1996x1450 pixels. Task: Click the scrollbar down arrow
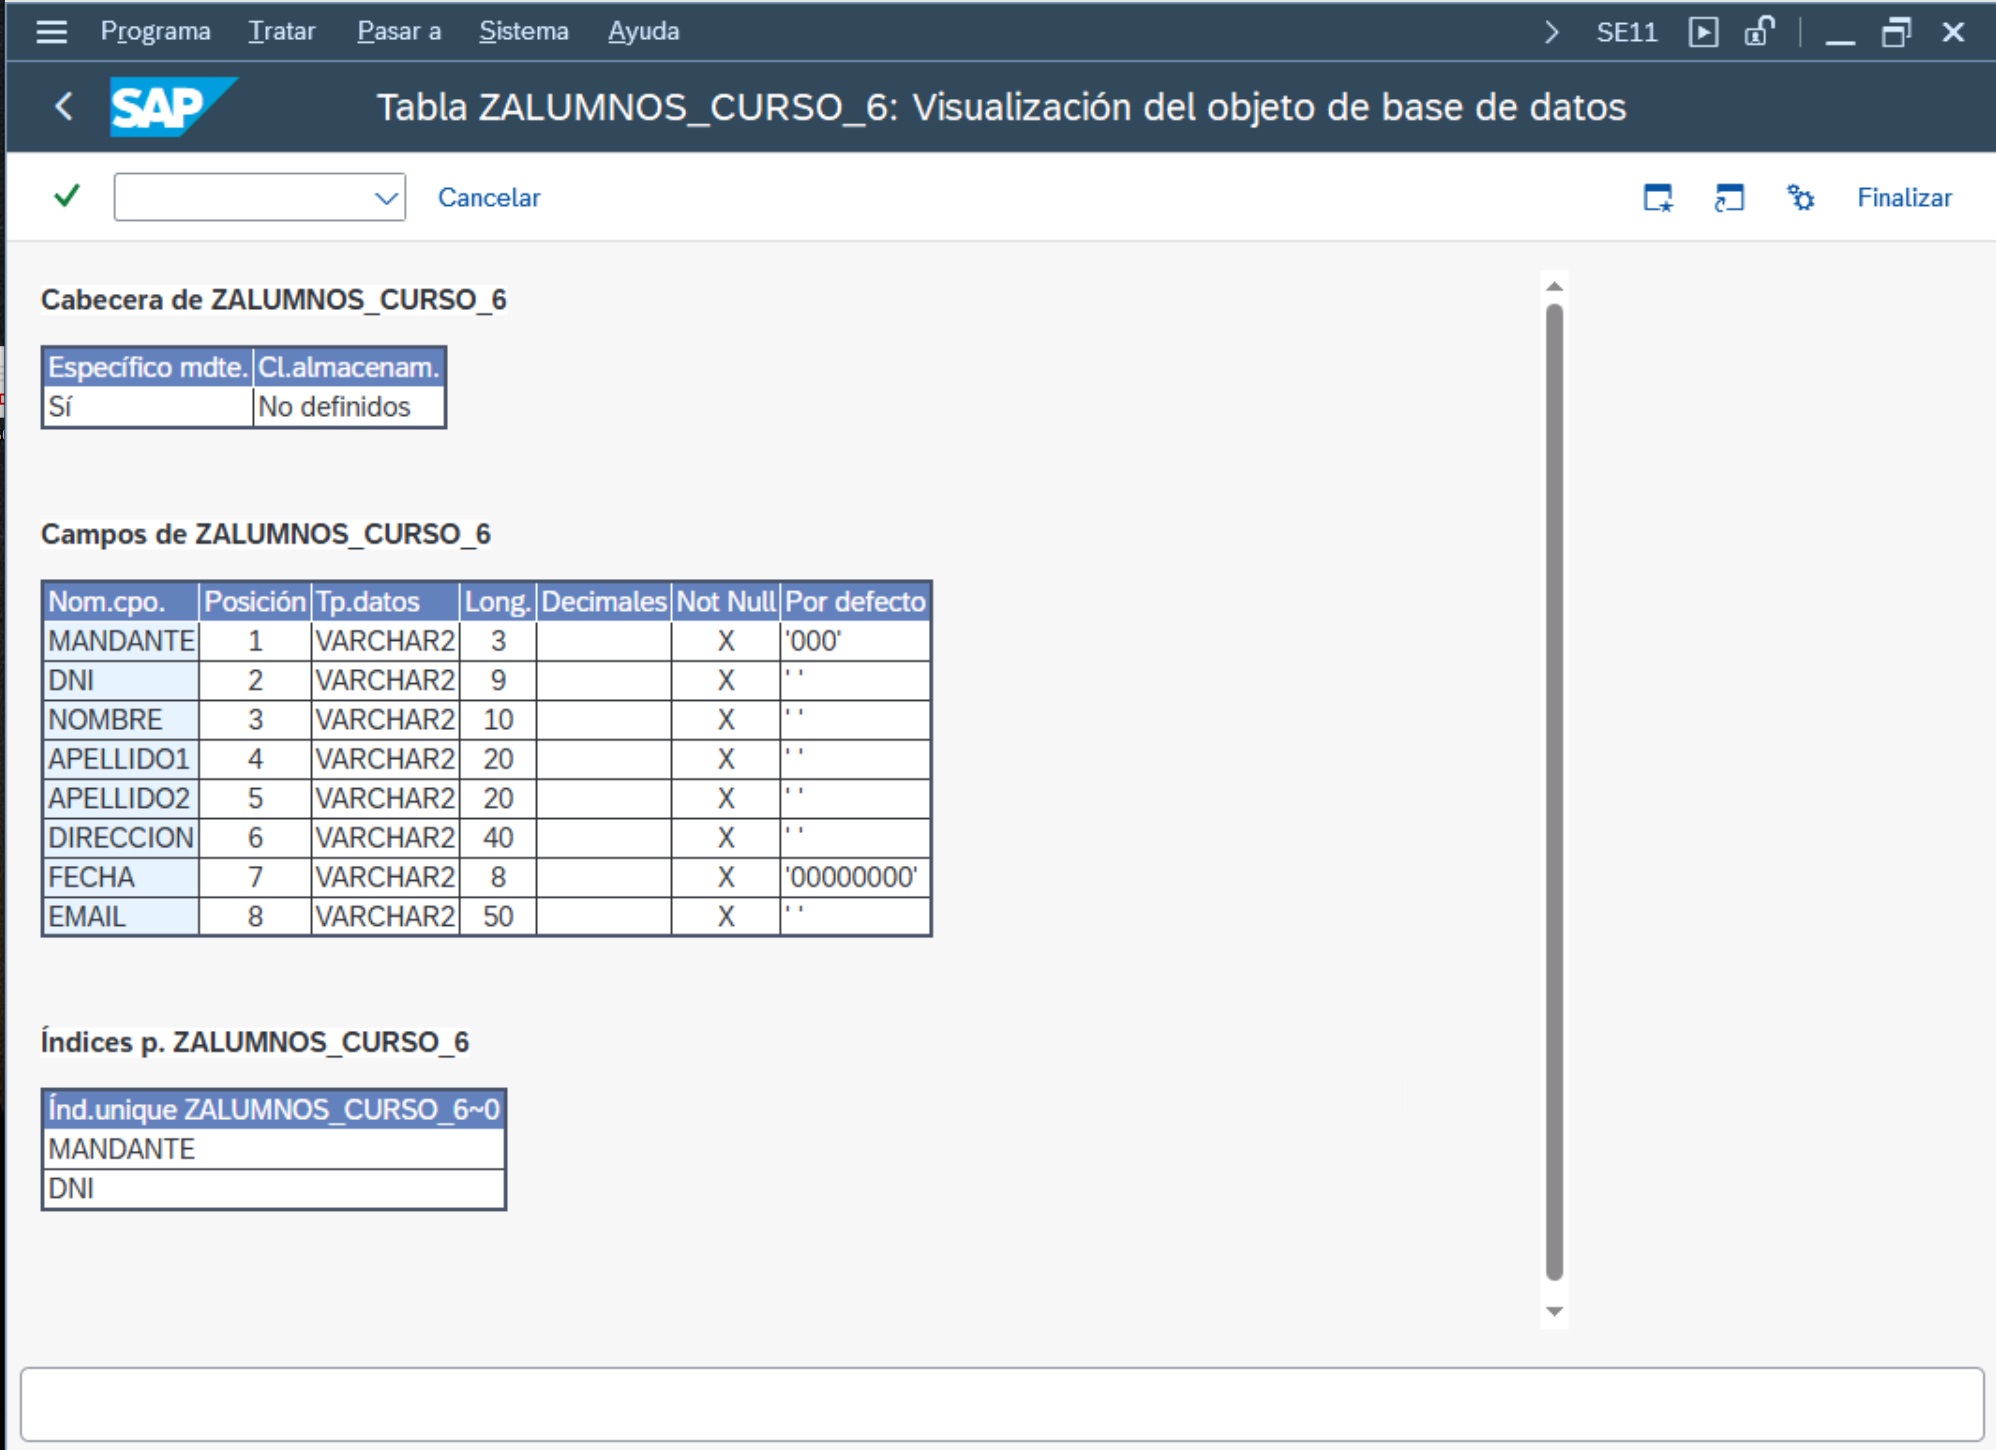tap(1554, 1311)
